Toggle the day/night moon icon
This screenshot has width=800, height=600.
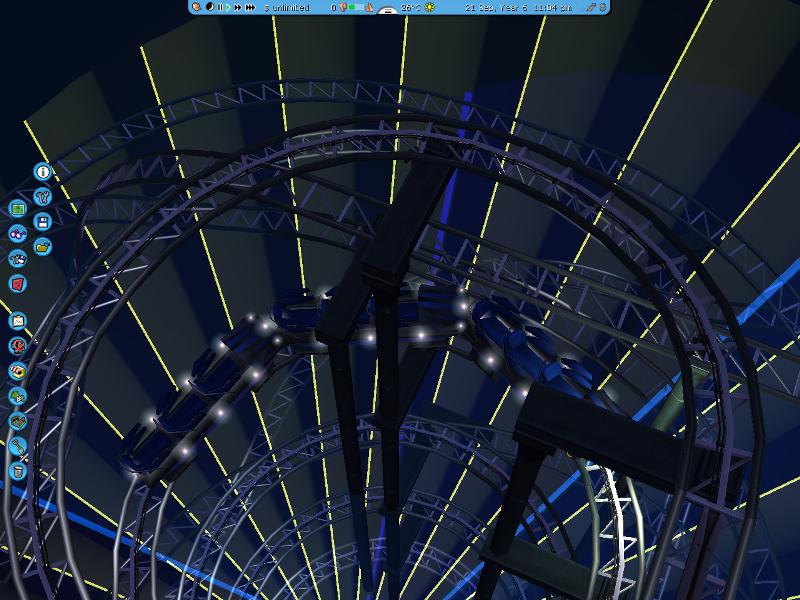[210, 7]
